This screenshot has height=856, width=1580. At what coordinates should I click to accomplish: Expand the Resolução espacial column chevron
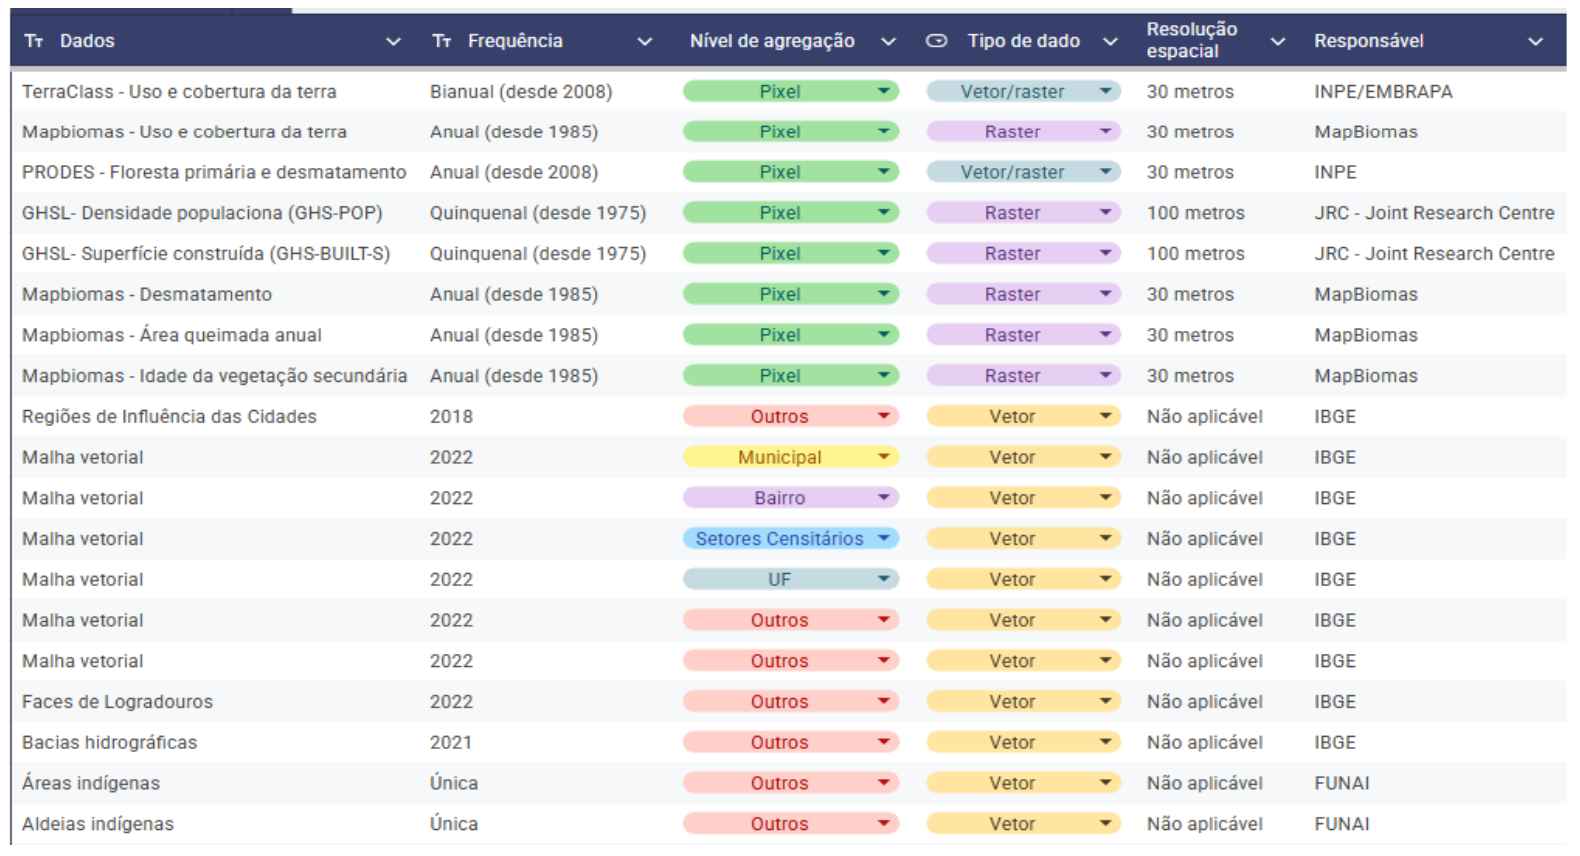(x=1277, y=42)
